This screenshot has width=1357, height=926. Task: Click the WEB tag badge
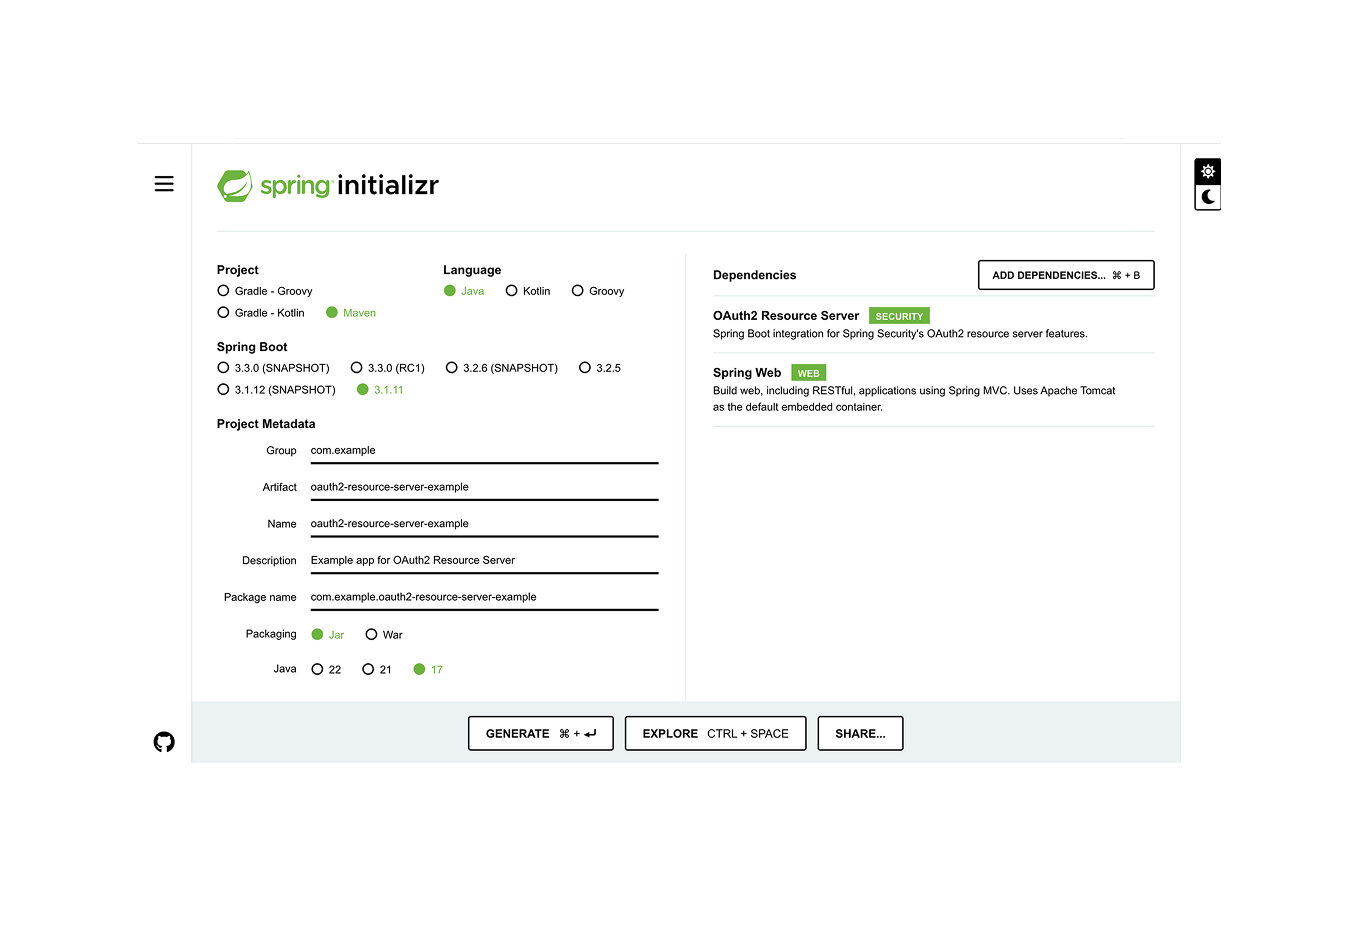coord(809,373)
